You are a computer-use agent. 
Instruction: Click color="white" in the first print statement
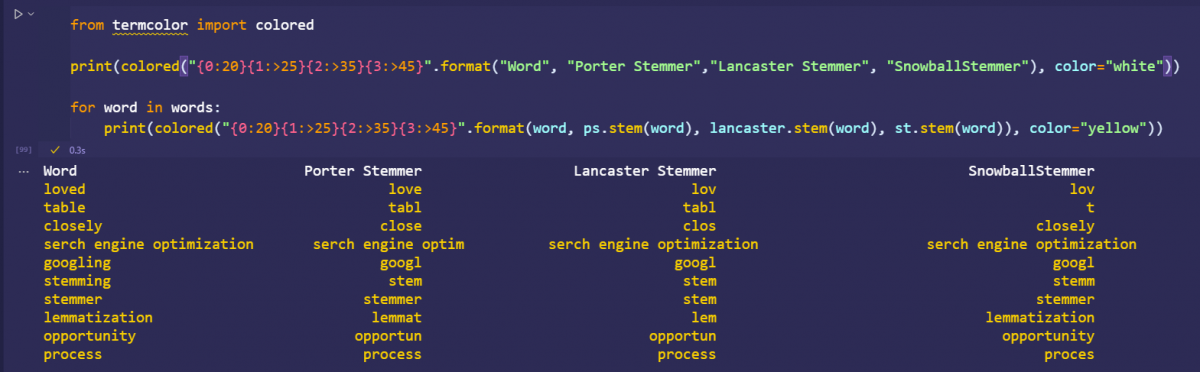(x=1111, y=66)
